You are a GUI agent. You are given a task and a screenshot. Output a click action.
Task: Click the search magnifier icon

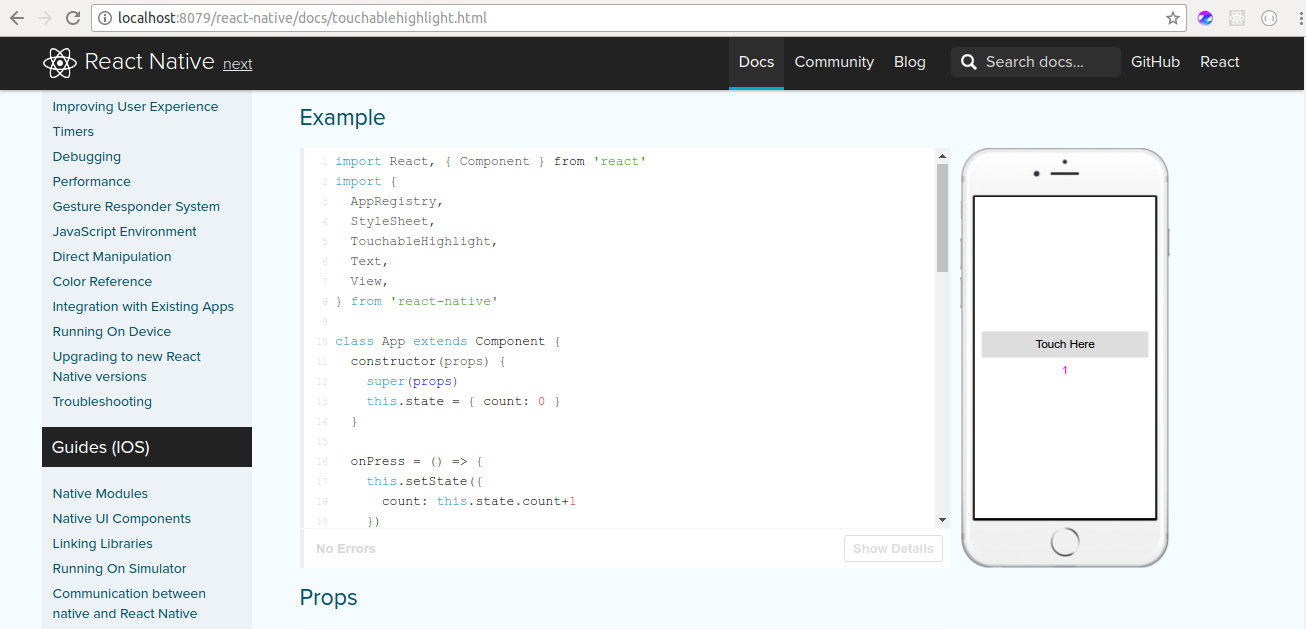click(x=968, y=62)
